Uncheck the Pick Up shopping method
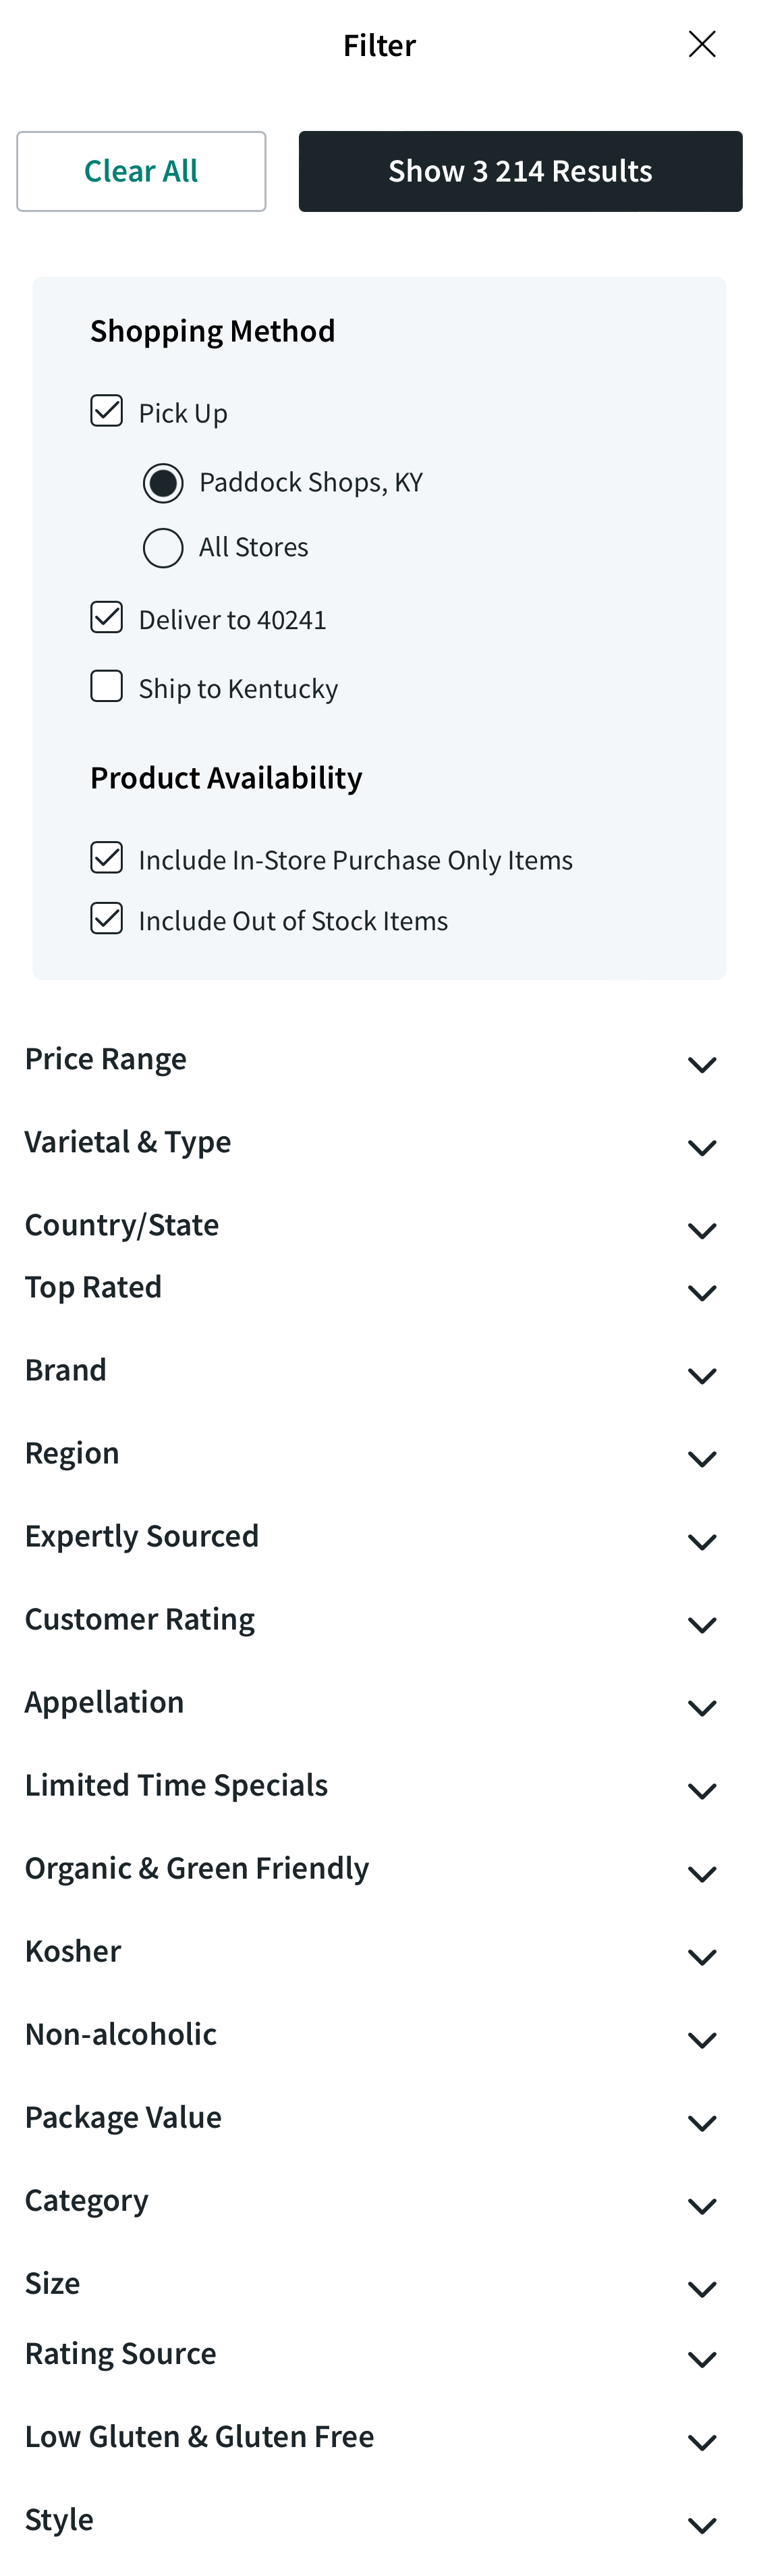 [106, 409]
